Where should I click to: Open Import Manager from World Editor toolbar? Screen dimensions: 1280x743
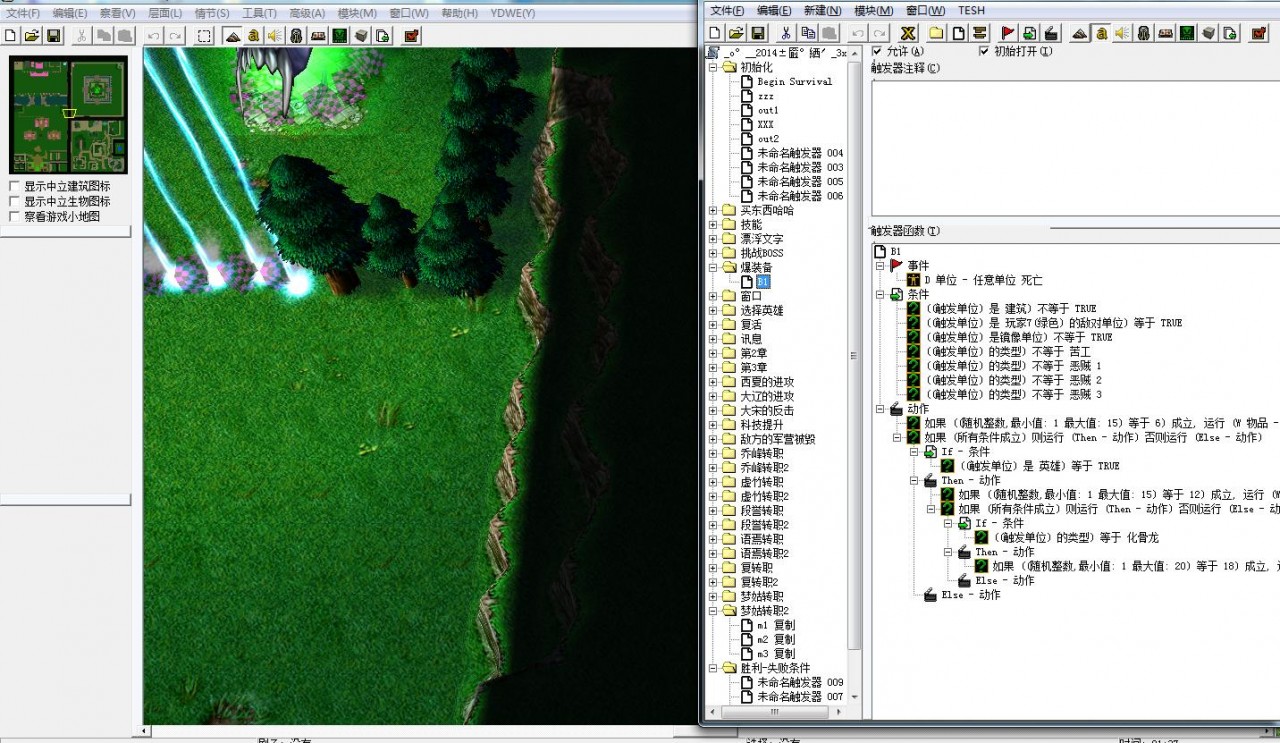point(383,35)
